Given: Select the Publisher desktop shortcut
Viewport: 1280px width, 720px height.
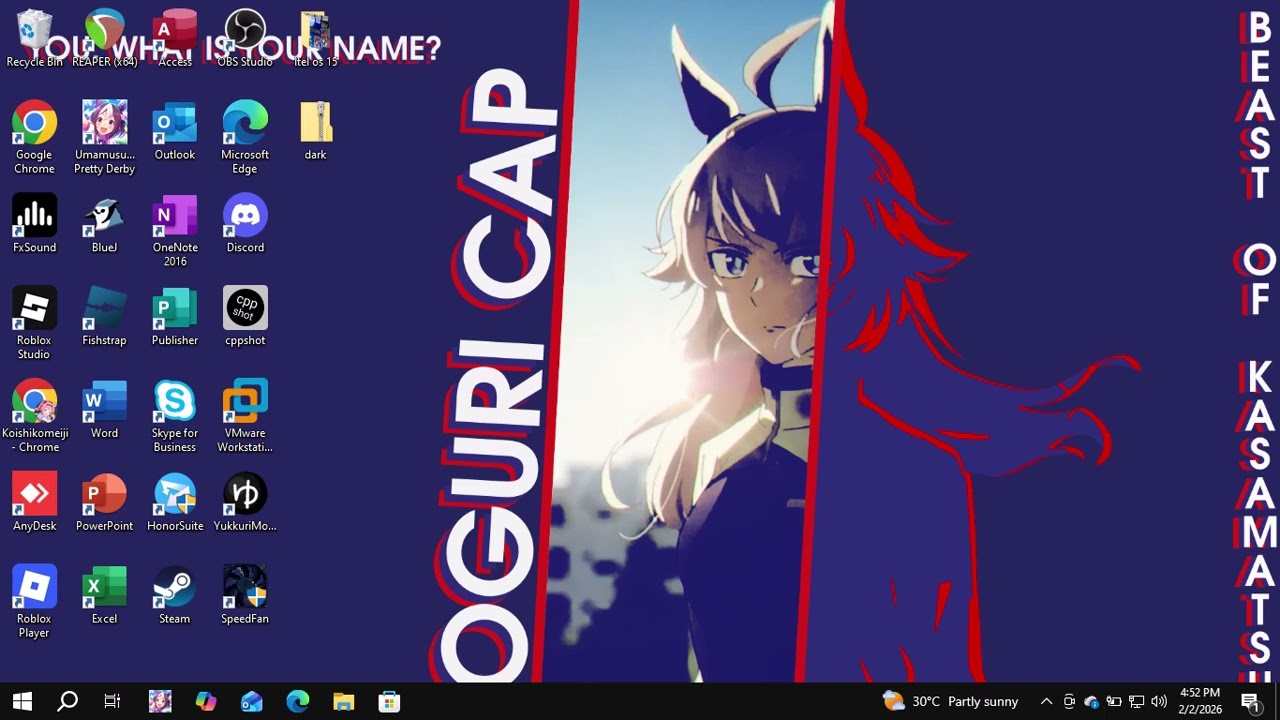Looking at the screenshot, I should point(175,316).
